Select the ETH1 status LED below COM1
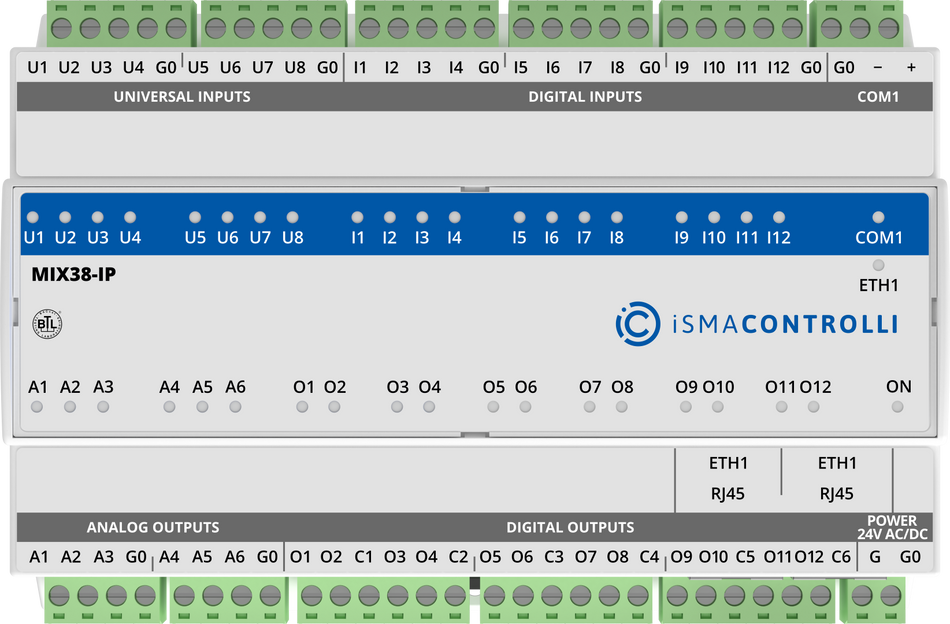 click(x=879, y=265)
